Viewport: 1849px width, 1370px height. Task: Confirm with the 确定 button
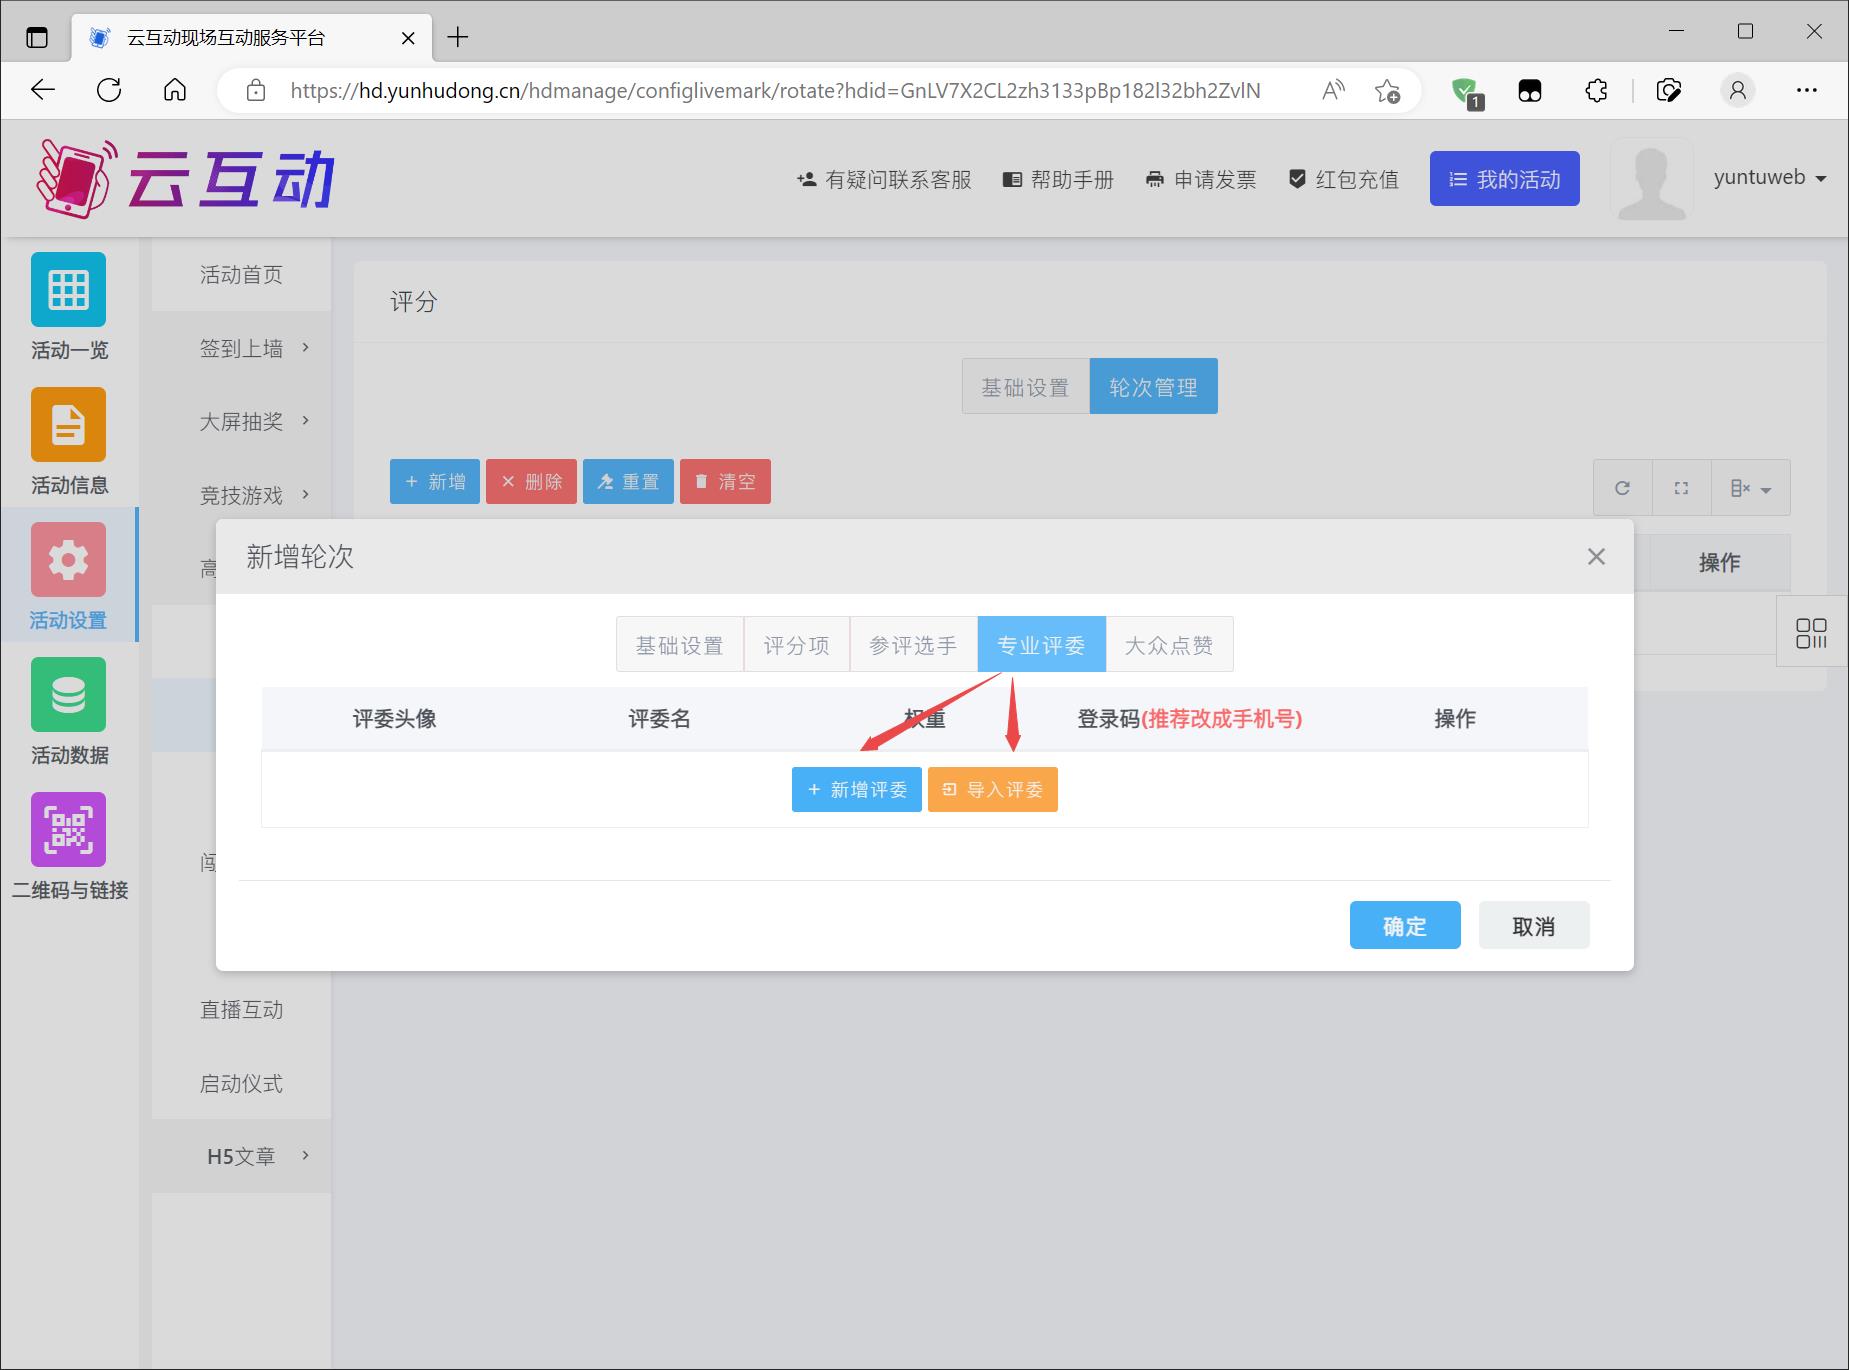tap(1404, 926)
